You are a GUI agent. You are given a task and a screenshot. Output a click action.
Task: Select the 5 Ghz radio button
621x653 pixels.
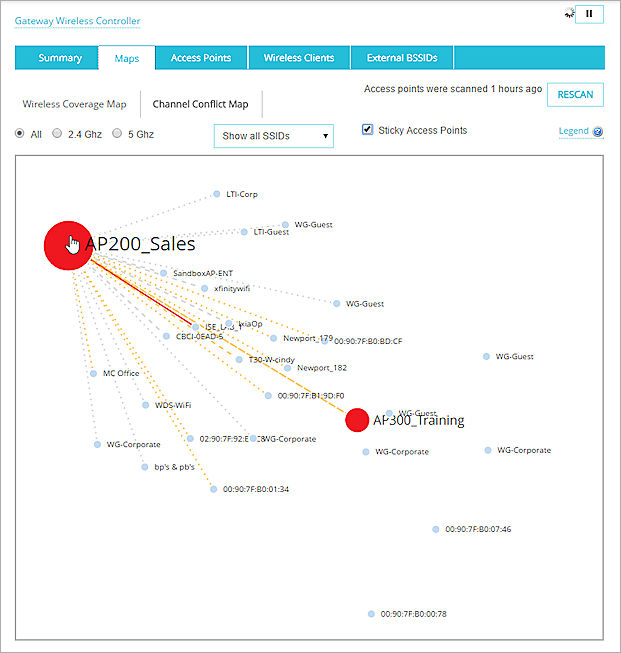coord(117,133)
